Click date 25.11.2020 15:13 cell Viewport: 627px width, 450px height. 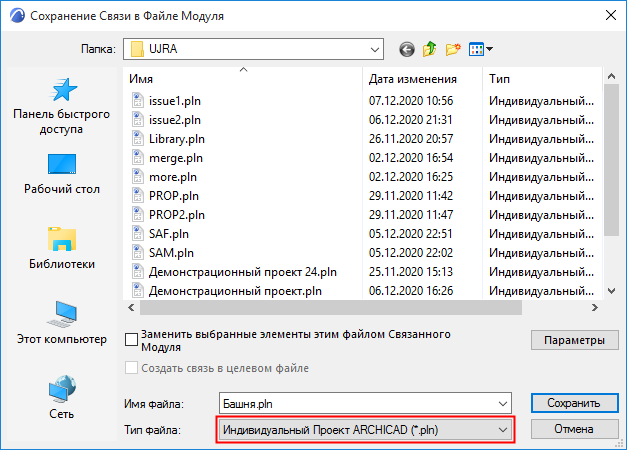[x=411, y=272]
